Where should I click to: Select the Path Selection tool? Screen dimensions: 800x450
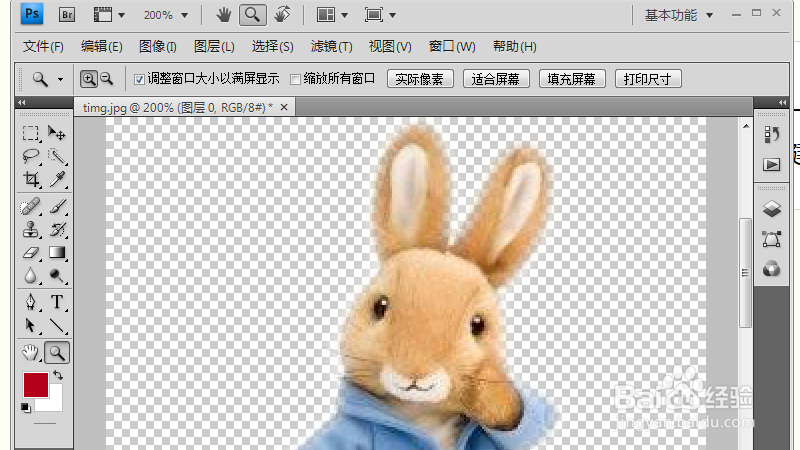[31, 326]
